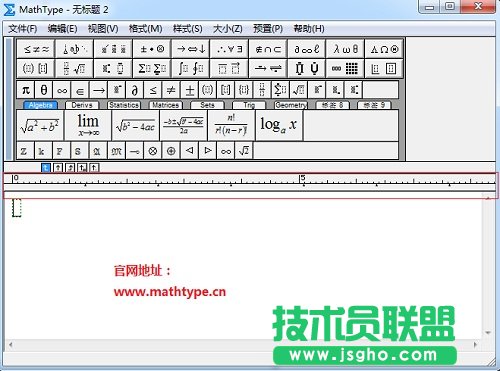Open the 格式(M) menu
Screen dimensions: 500x371
tap(146, 29)
